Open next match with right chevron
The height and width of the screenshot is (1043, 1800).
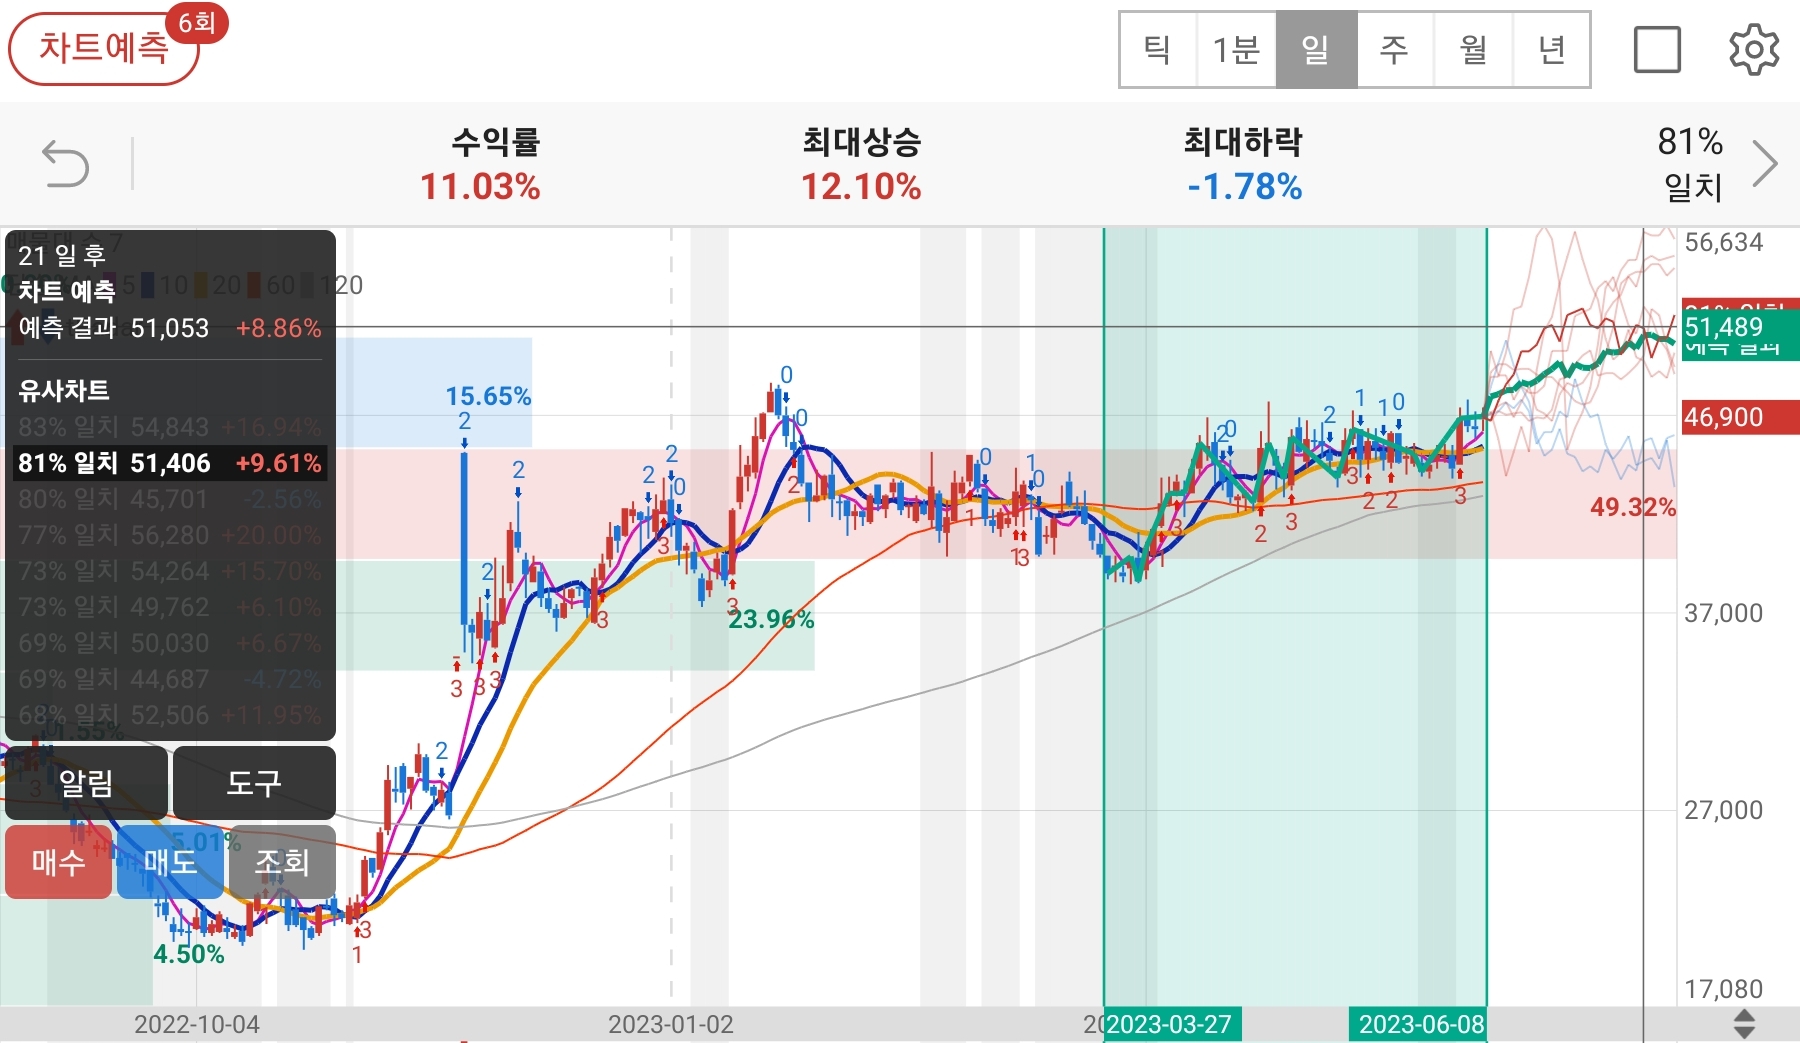coord(1765,164)
